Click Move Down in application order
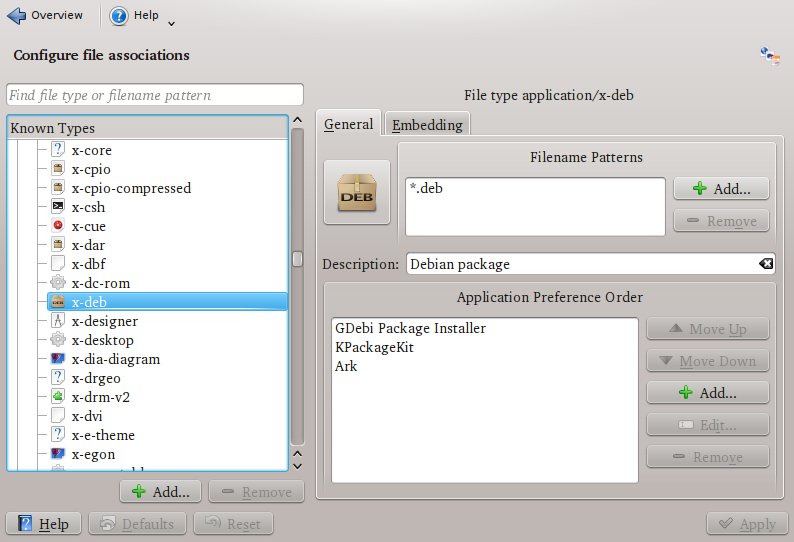Image resolution: width=794 pixels, height=542 pixels. pos(708,361)
